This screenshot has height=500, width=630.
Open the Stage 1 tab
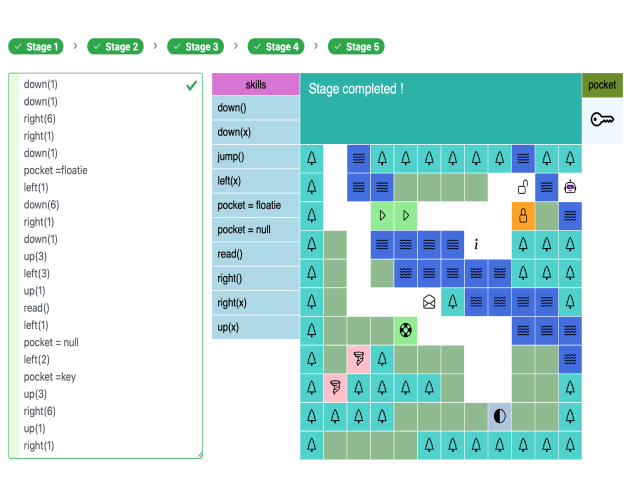click(x=36, y=46)
